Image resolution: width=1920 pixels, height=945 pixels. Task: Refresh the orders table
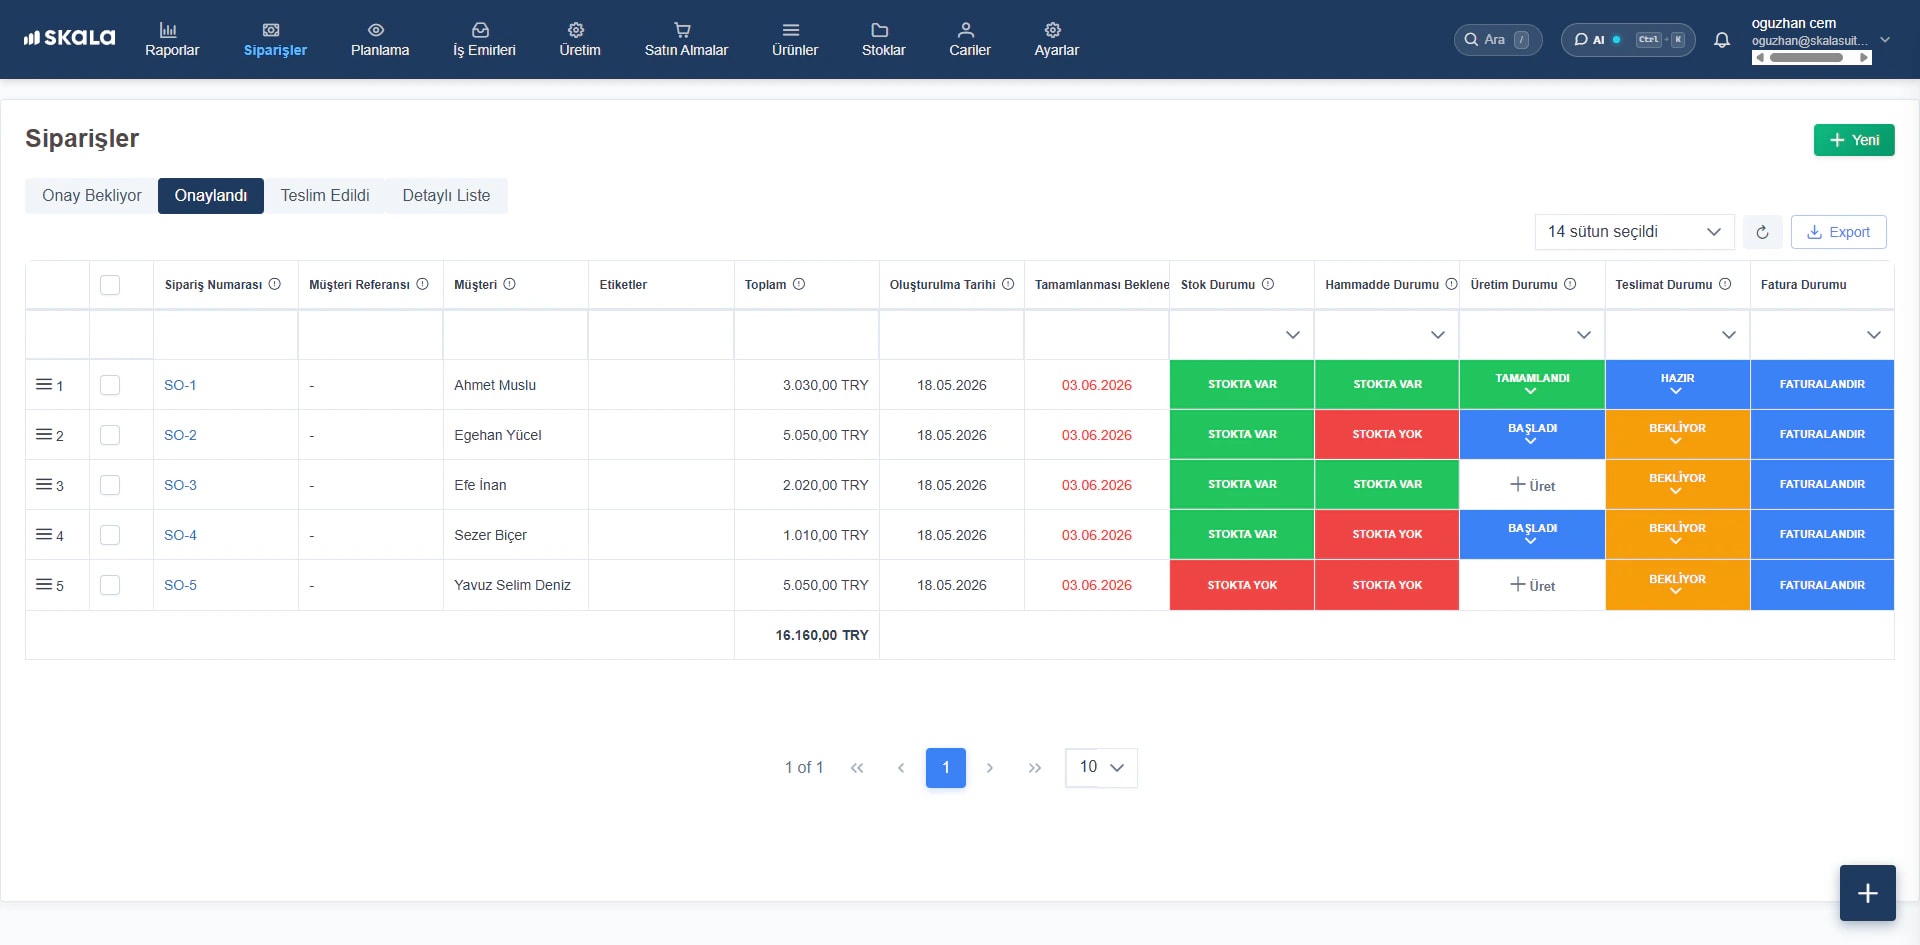[x=1762, y=232]
